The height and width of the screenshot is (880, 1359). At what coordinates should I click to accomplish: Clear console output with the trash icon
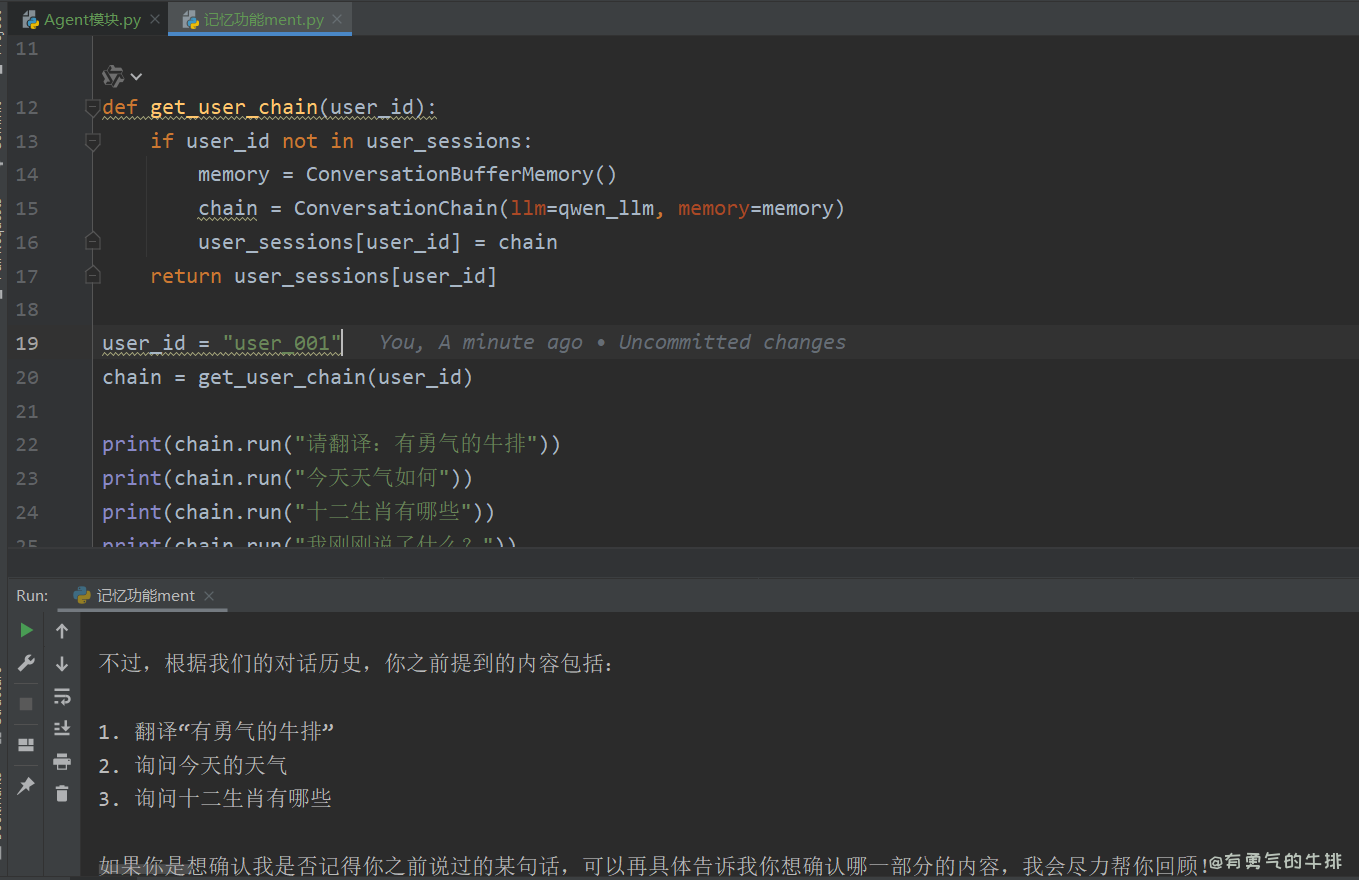click(x=62, y=794)
